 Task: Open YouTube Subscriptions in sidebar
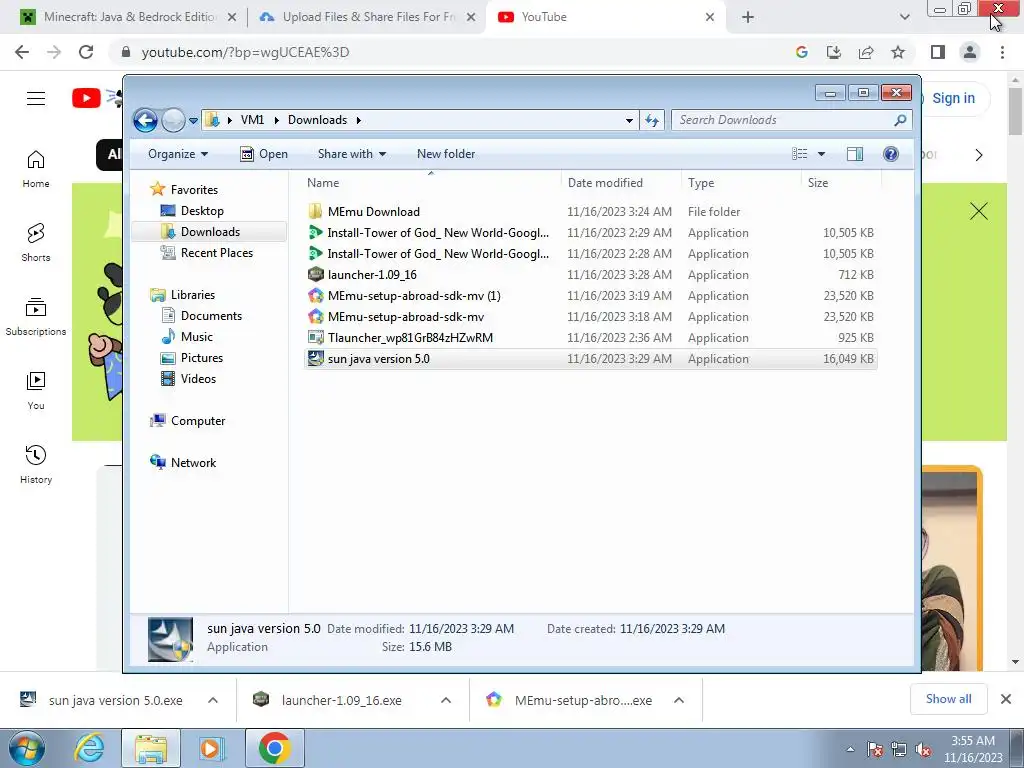(x=36, y=317)
